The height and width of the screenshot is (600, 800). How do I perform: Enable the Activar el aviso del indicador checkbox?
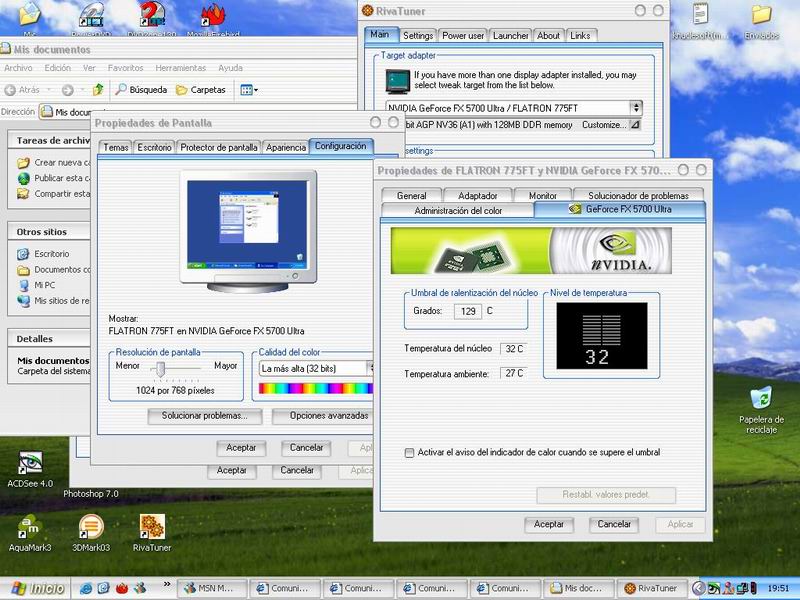(x=409, y=453)
